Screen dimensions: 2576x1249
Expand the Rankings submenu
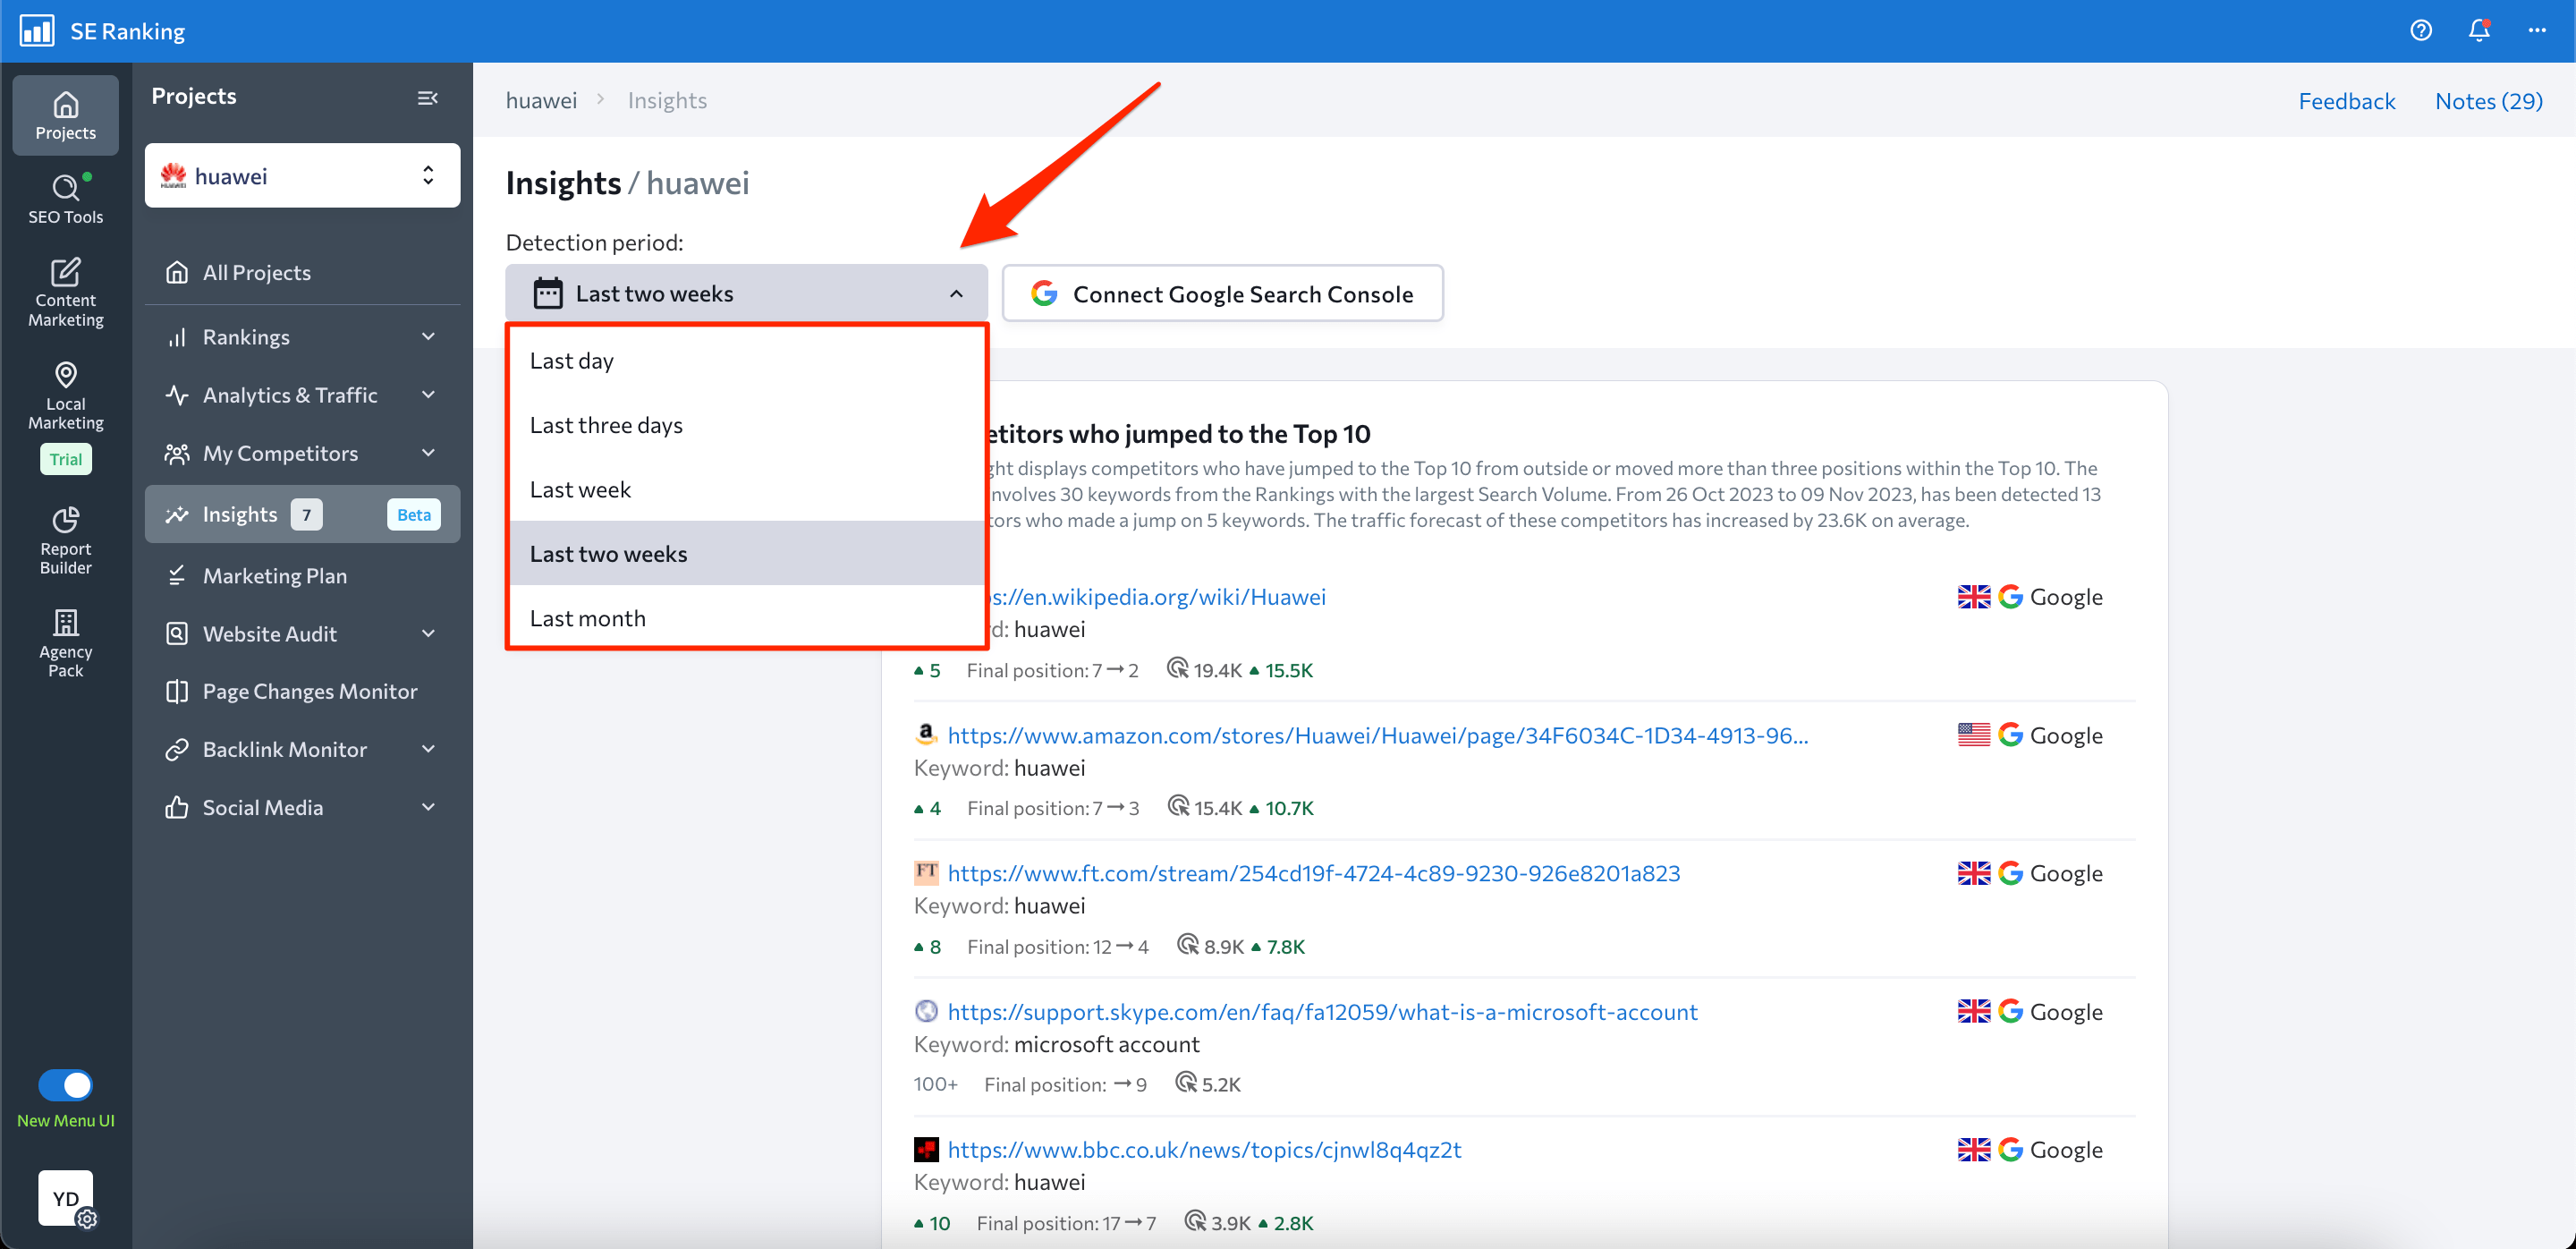click(x=428, y=337)
